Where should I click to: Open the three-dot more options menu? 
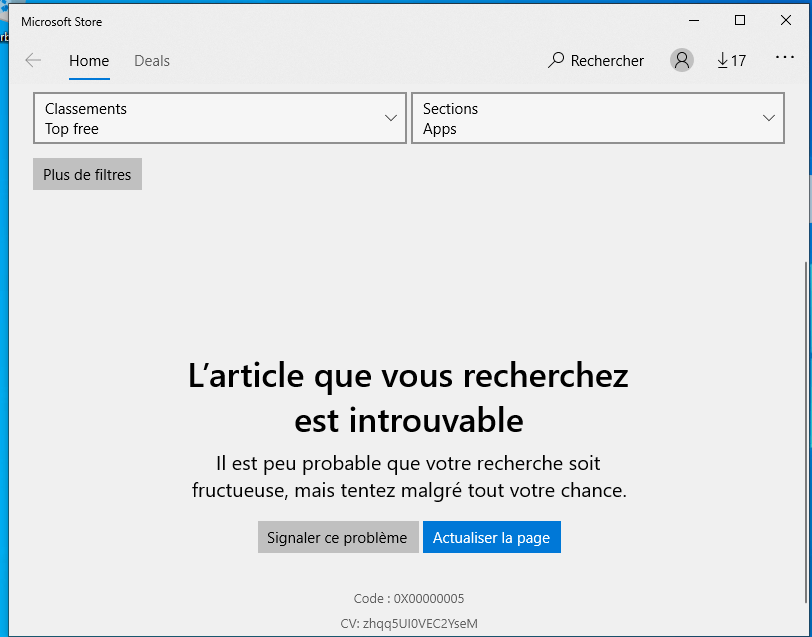tap(785, 57)
